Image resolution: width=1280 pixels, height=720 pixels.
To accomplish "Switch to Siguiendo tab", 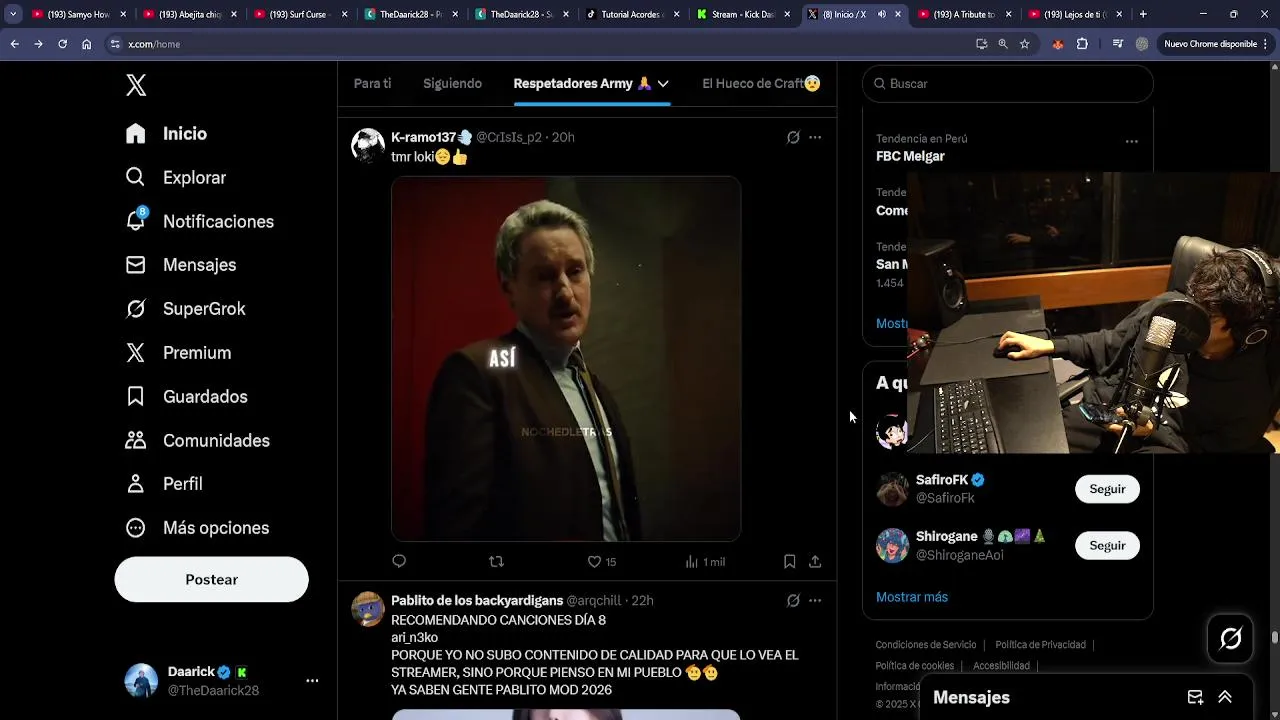I will [452, 84].
